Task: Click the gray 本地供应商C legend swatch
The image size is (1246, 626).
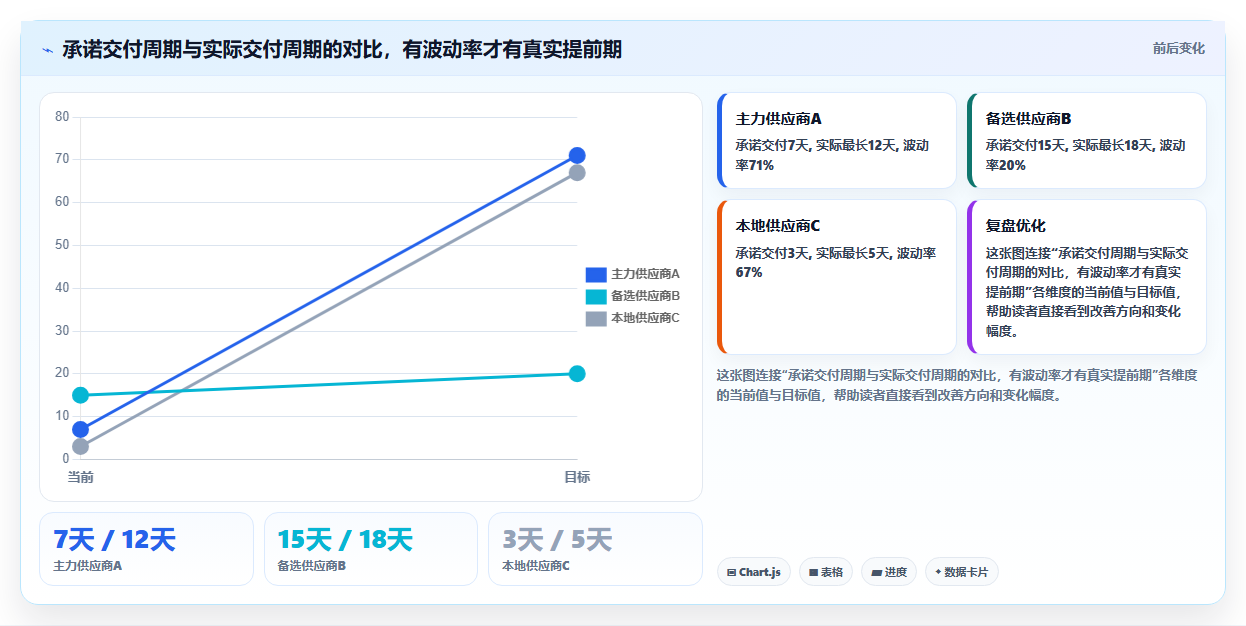Action: [596, 318]
